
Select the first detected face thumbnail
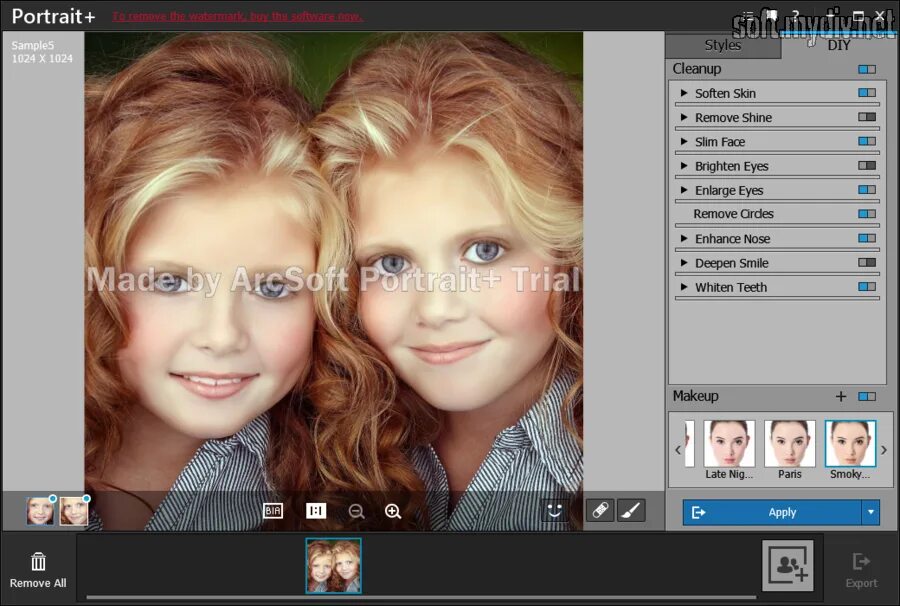(40, 511)
